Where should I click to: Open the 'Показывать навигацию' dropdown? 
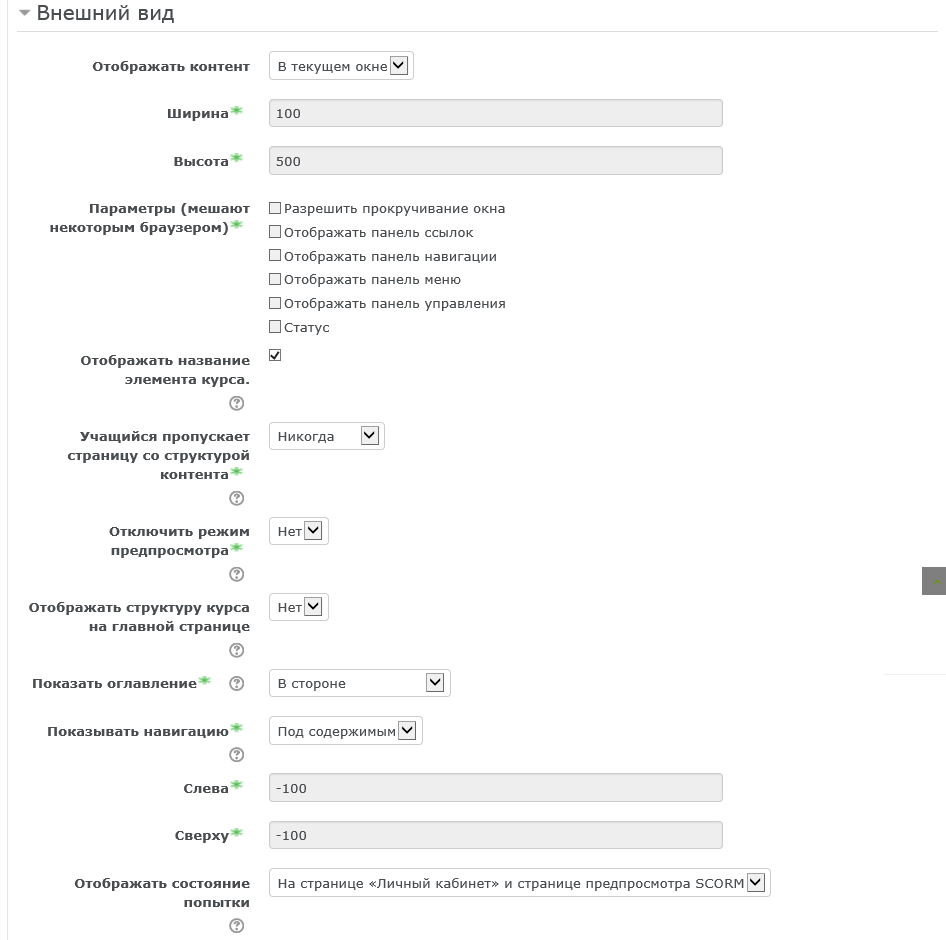tap(345, 731)
